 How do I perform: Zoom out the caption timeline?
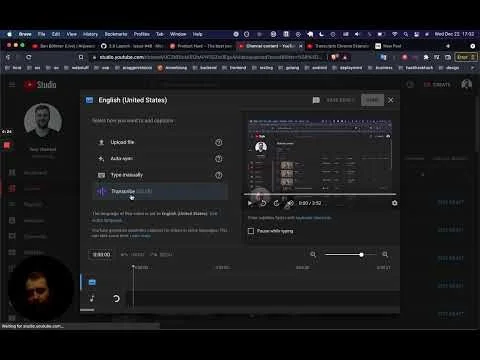point(313,255)
